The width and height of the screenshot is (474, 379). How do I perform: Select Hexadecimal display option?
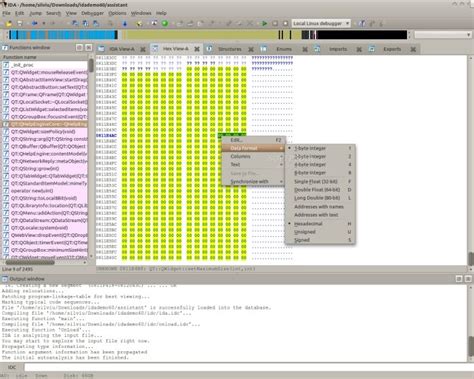320,224
